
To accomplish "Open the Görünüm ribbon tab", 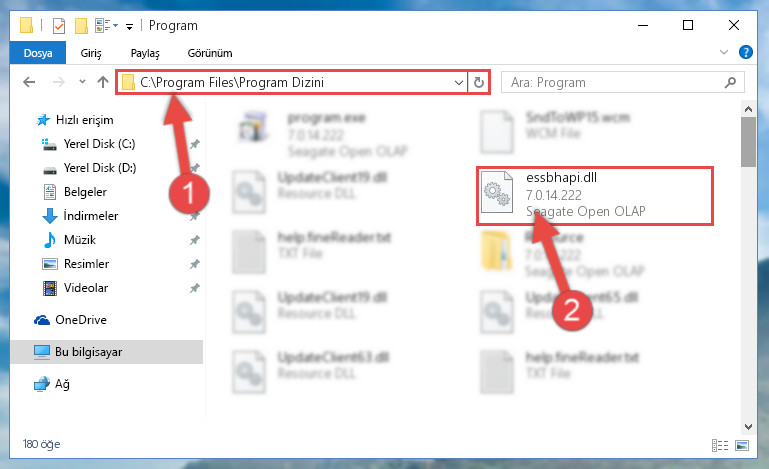I will click(210, 53).
